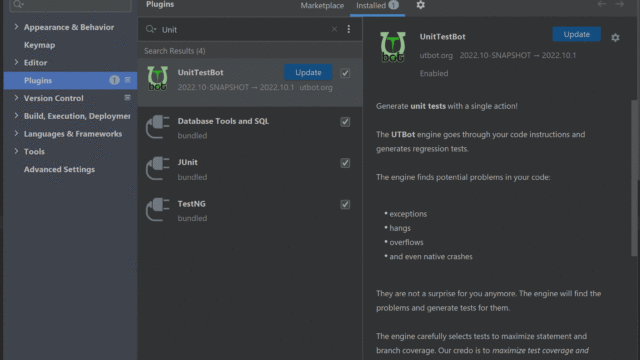Expand the Version Control group
The width and height of the screenshot is (640, 360).
pos(16,98)
